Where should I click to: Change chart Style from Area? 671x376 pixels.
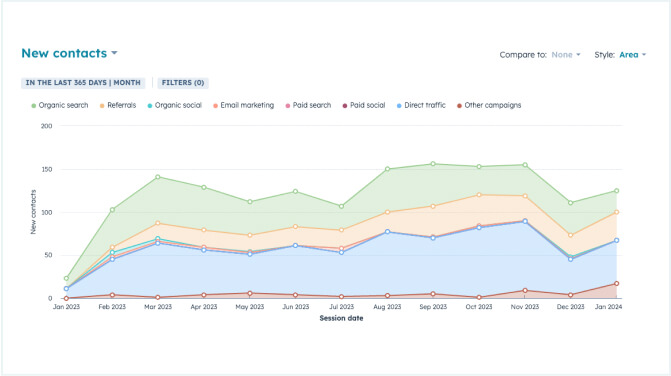pyautogui.click(x=632, y=55)
